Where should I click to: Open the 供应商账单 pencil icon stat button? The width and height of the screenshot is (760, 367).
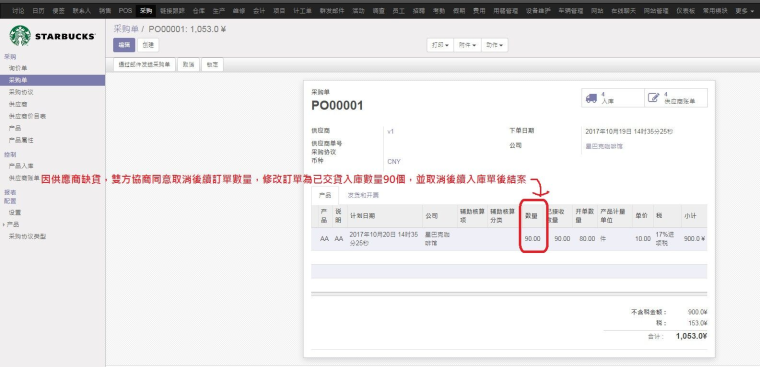[x=676, y=98]
